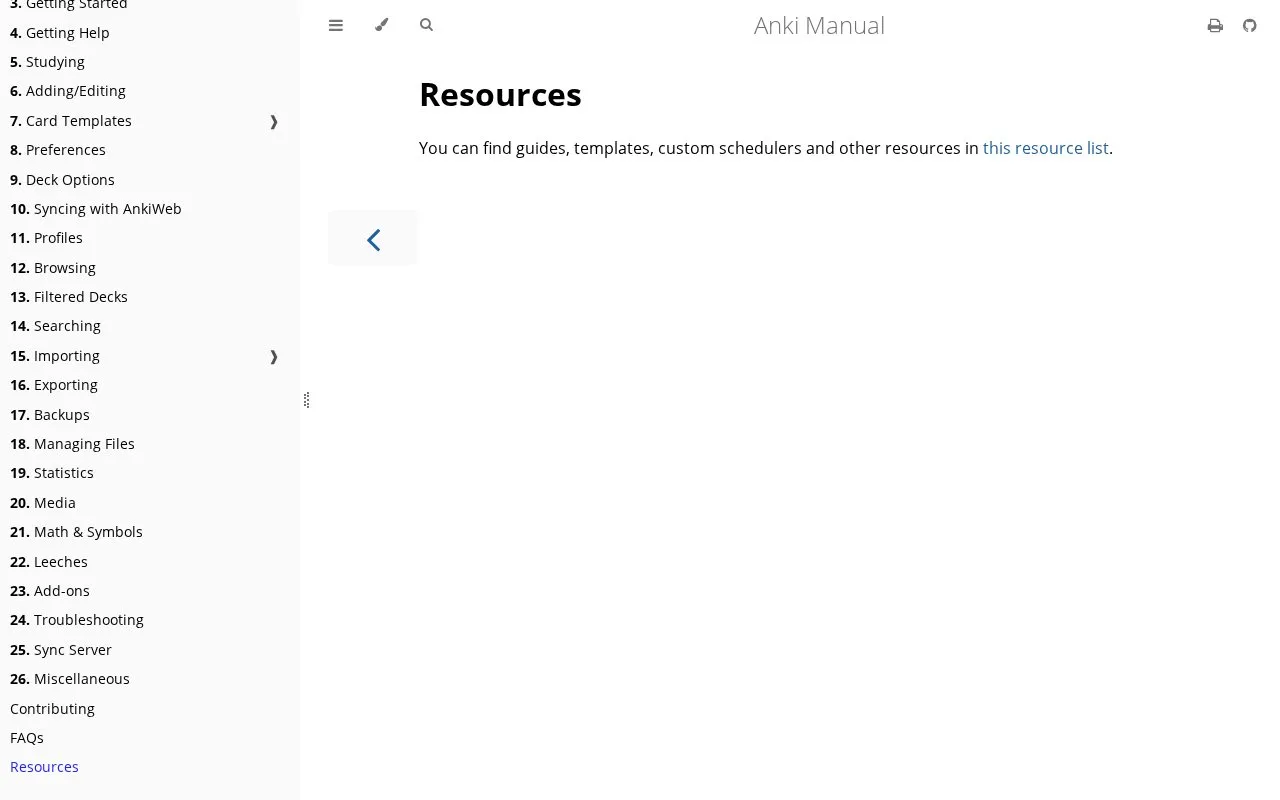Open the Getting Help chapter
1280x800 pixels.
click(60, 33)
